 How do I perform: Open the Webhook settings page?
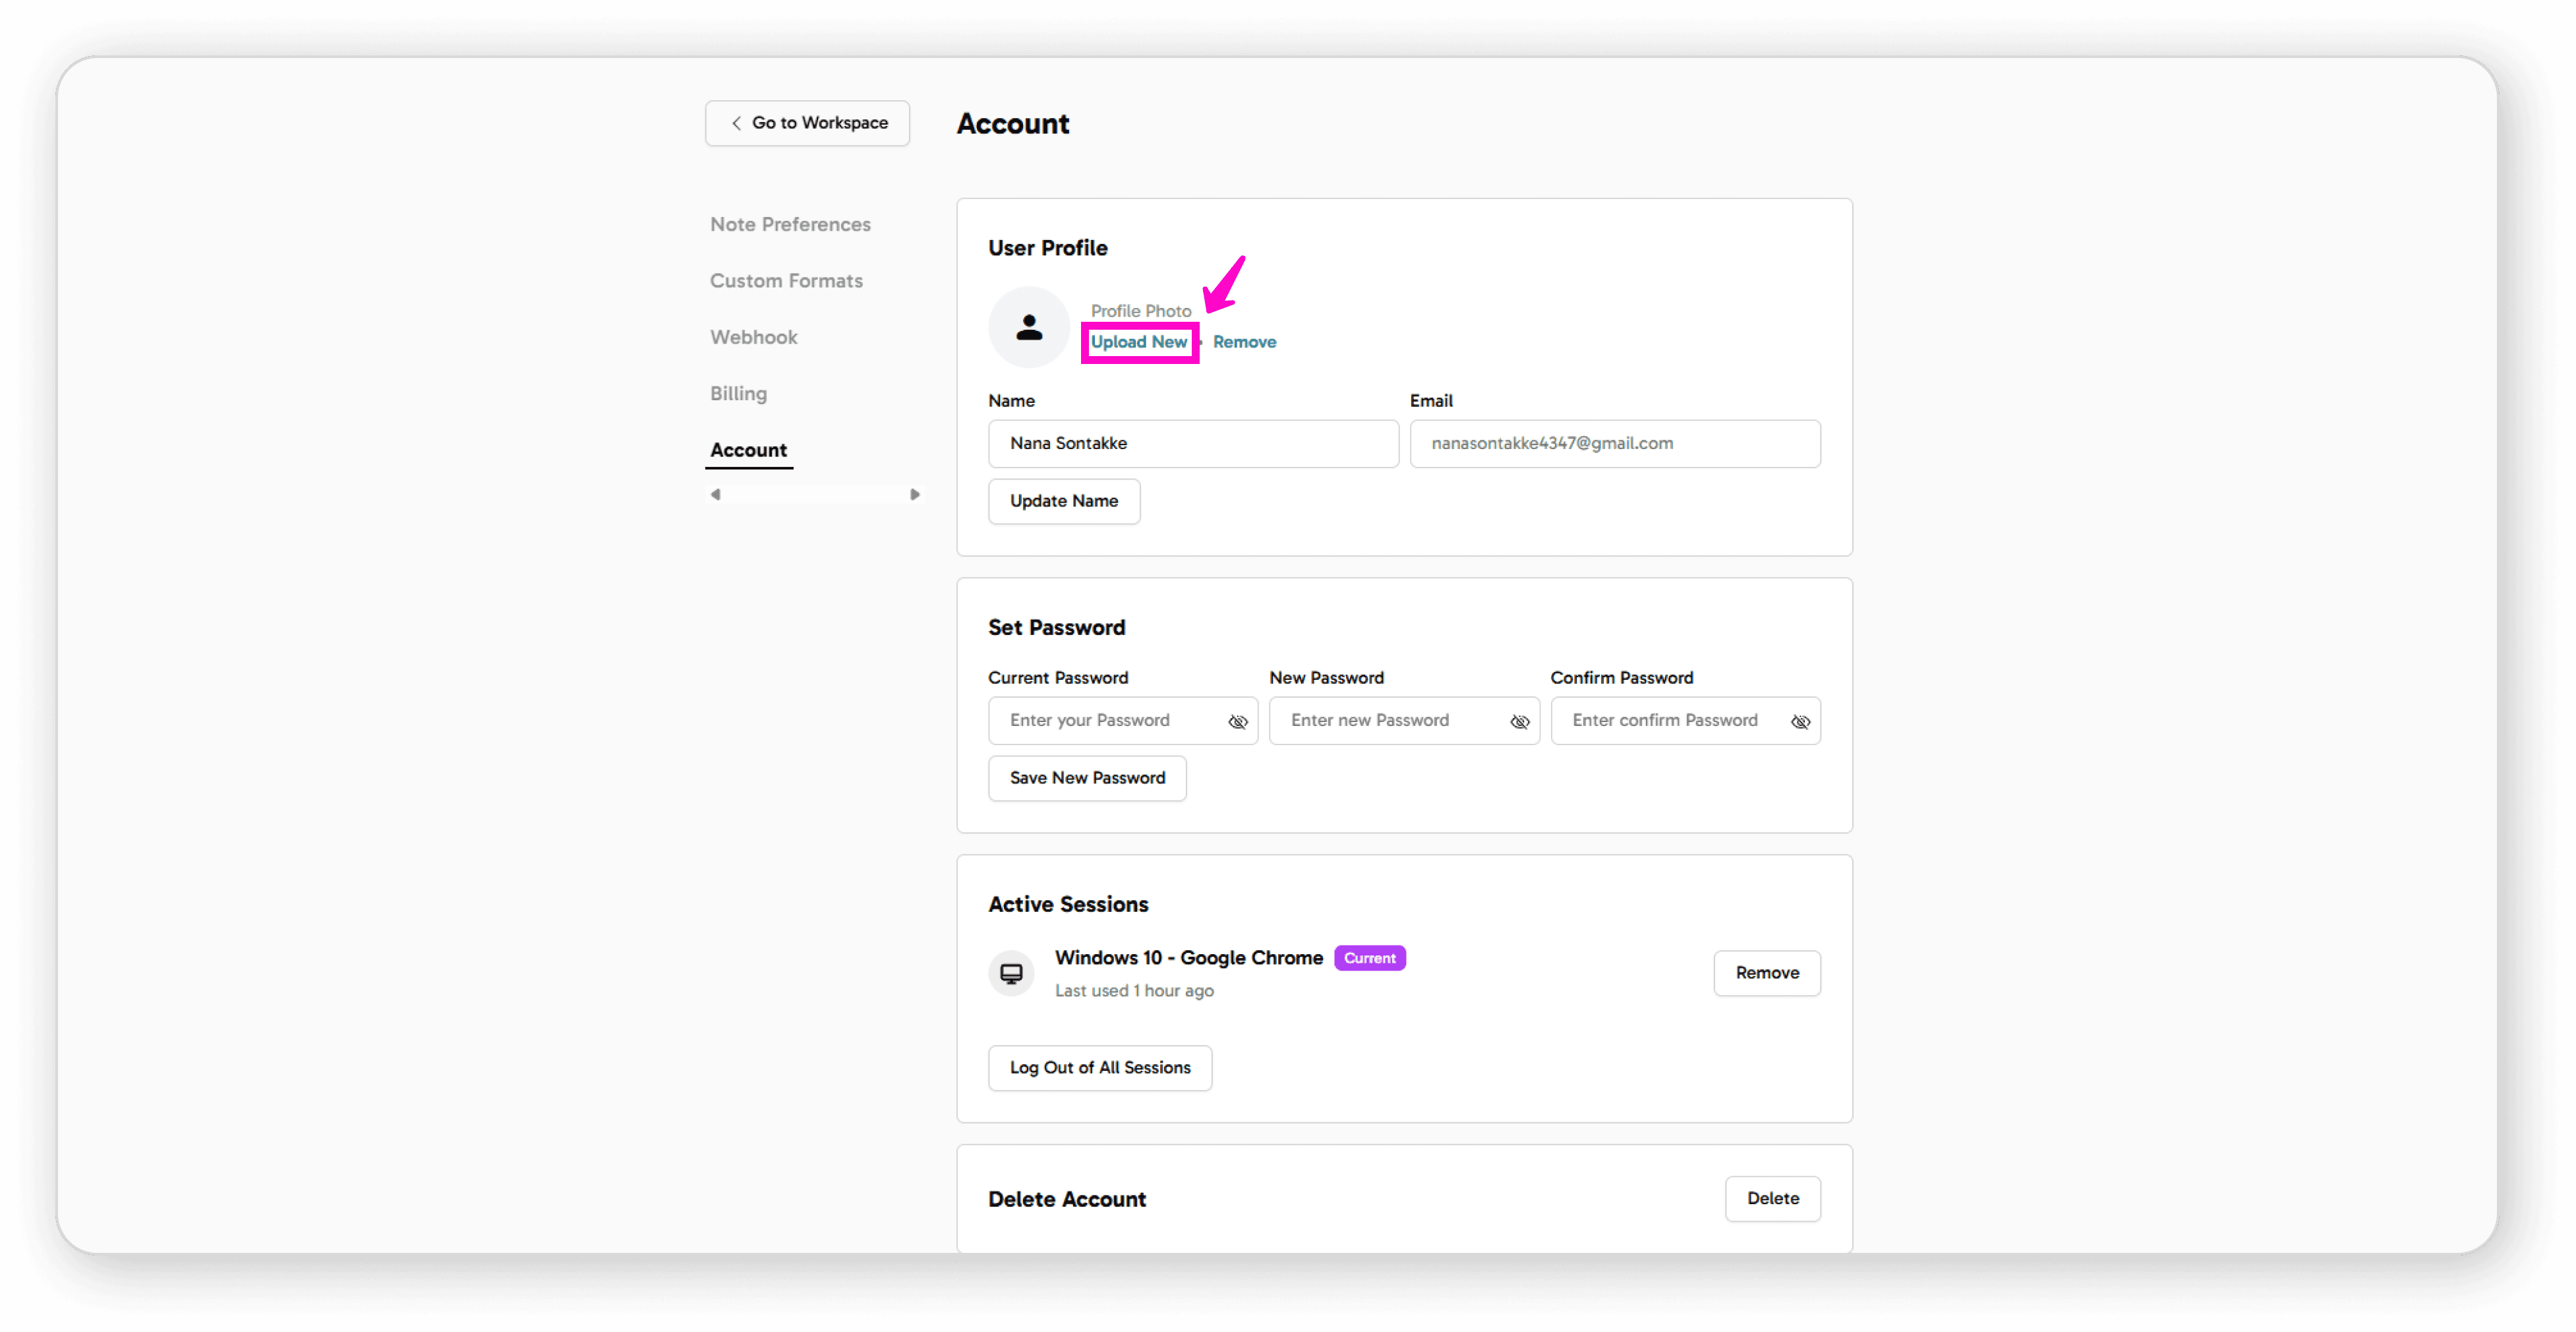[x=753, y=337]
